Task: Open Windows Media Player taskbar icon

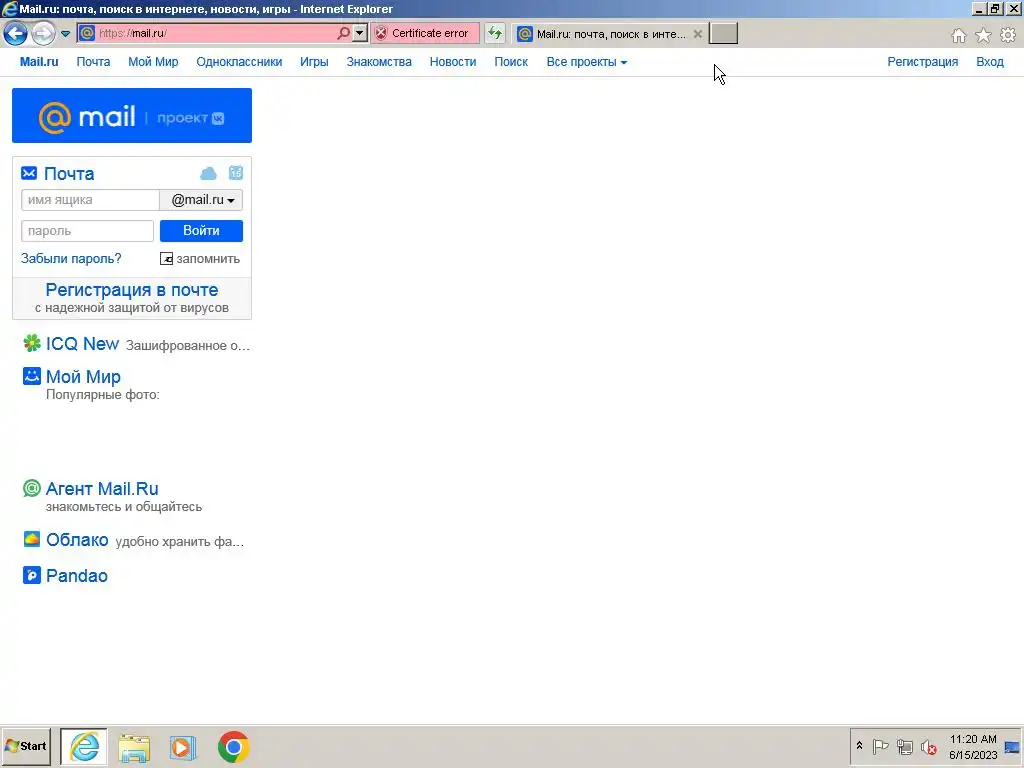Action: tap(184, 747)
